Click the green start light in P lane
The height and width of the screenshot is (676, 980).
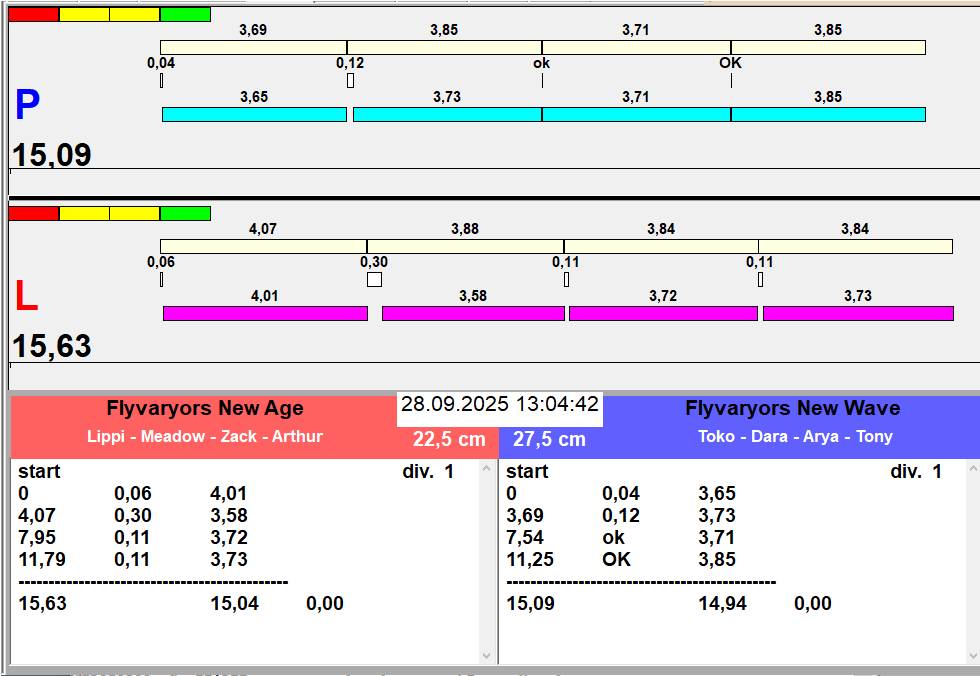tap(185, 14)
